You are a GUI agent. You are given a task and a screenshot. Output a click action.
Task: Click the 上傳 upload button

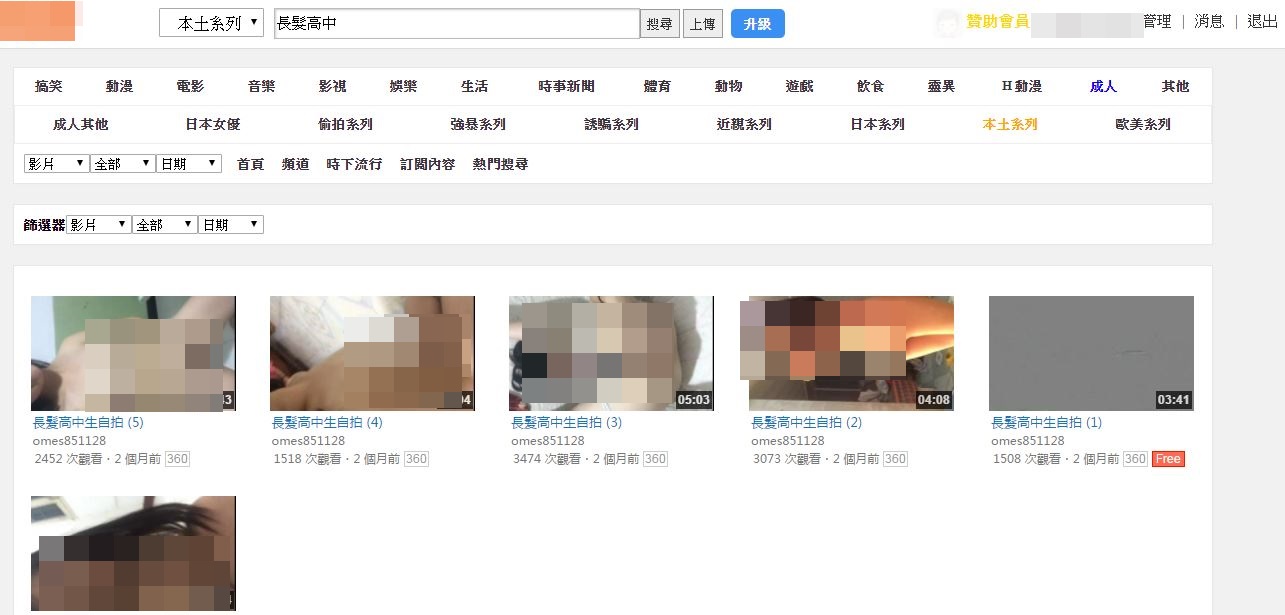pos(703,22)
